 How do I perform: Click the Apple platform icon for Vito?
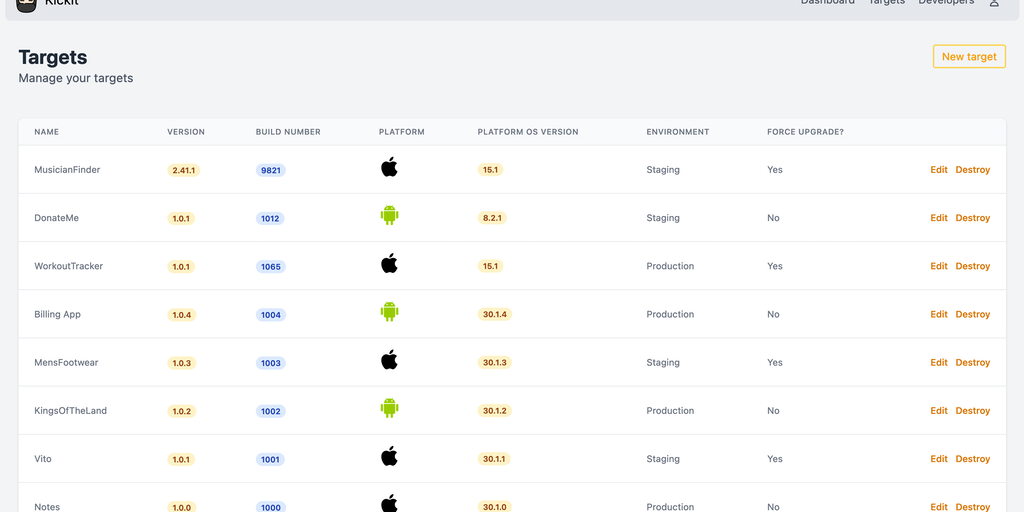click(389, 457)
